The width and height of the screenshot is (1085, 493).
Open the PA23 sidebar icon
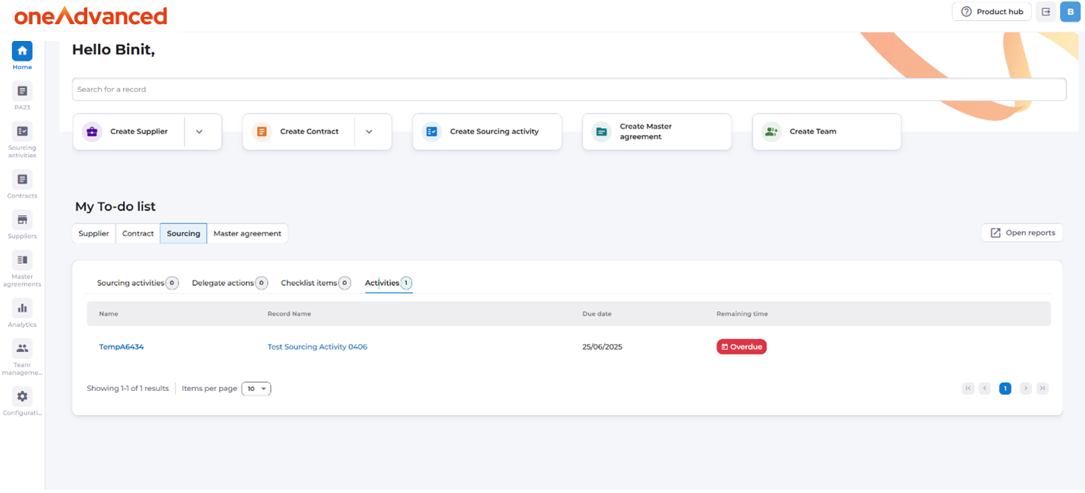pyautogui.click(x=22, y=91)
